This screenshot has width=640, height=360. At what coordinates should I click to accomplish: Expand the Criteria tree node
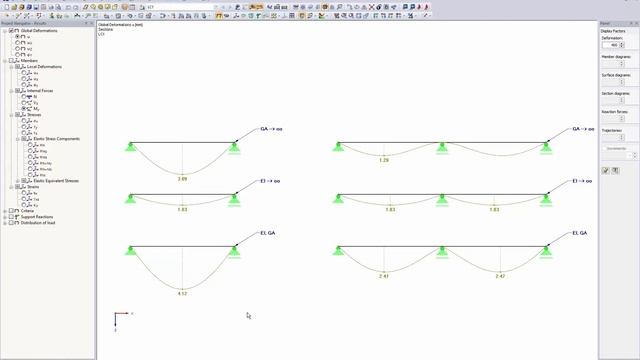(5, 211)
